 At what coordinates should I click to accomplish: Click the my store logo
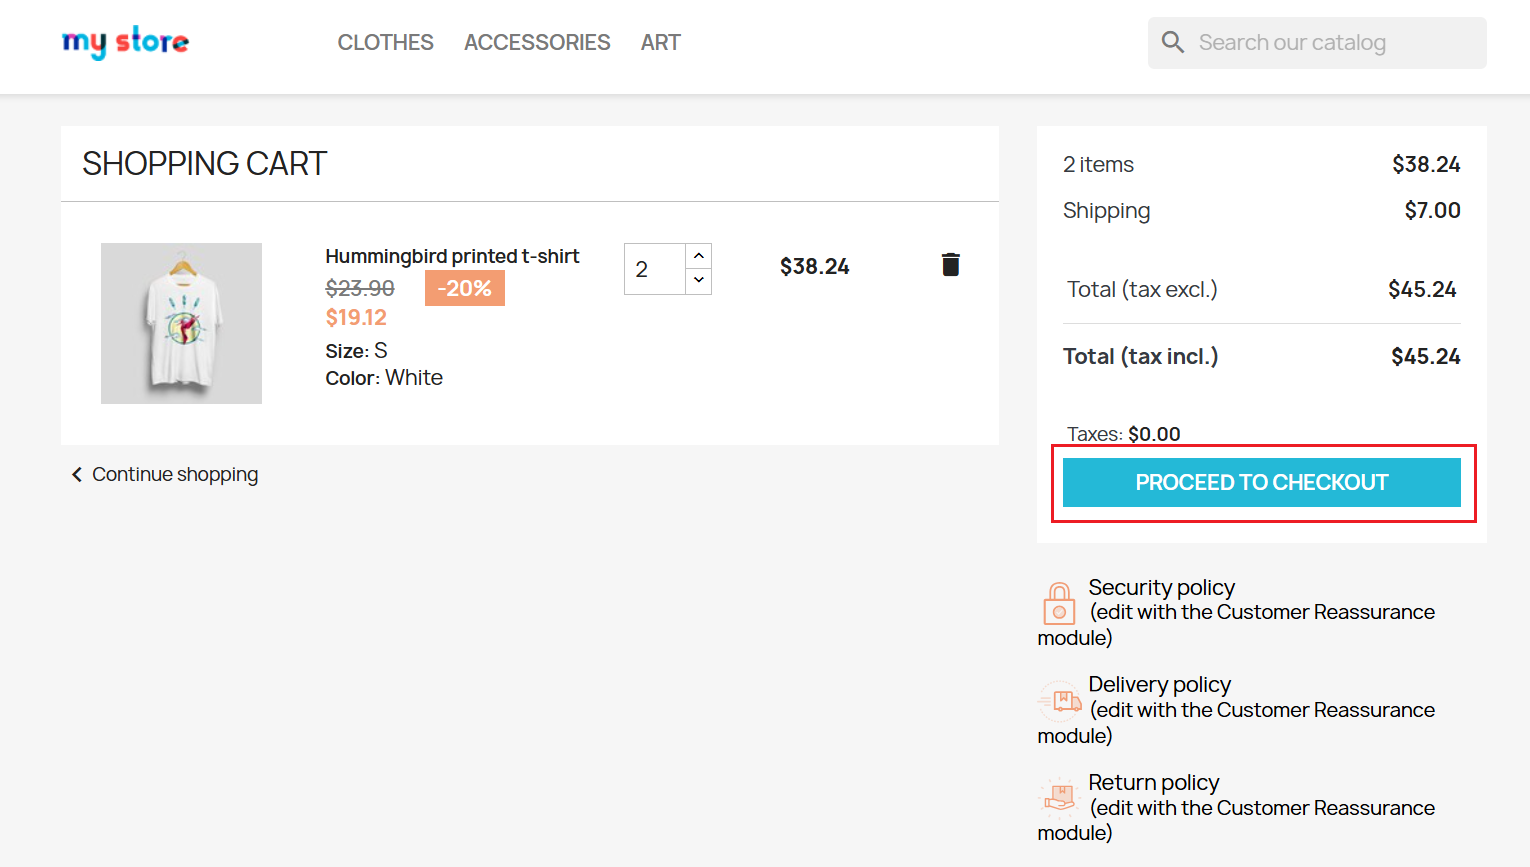coord(125,42)
